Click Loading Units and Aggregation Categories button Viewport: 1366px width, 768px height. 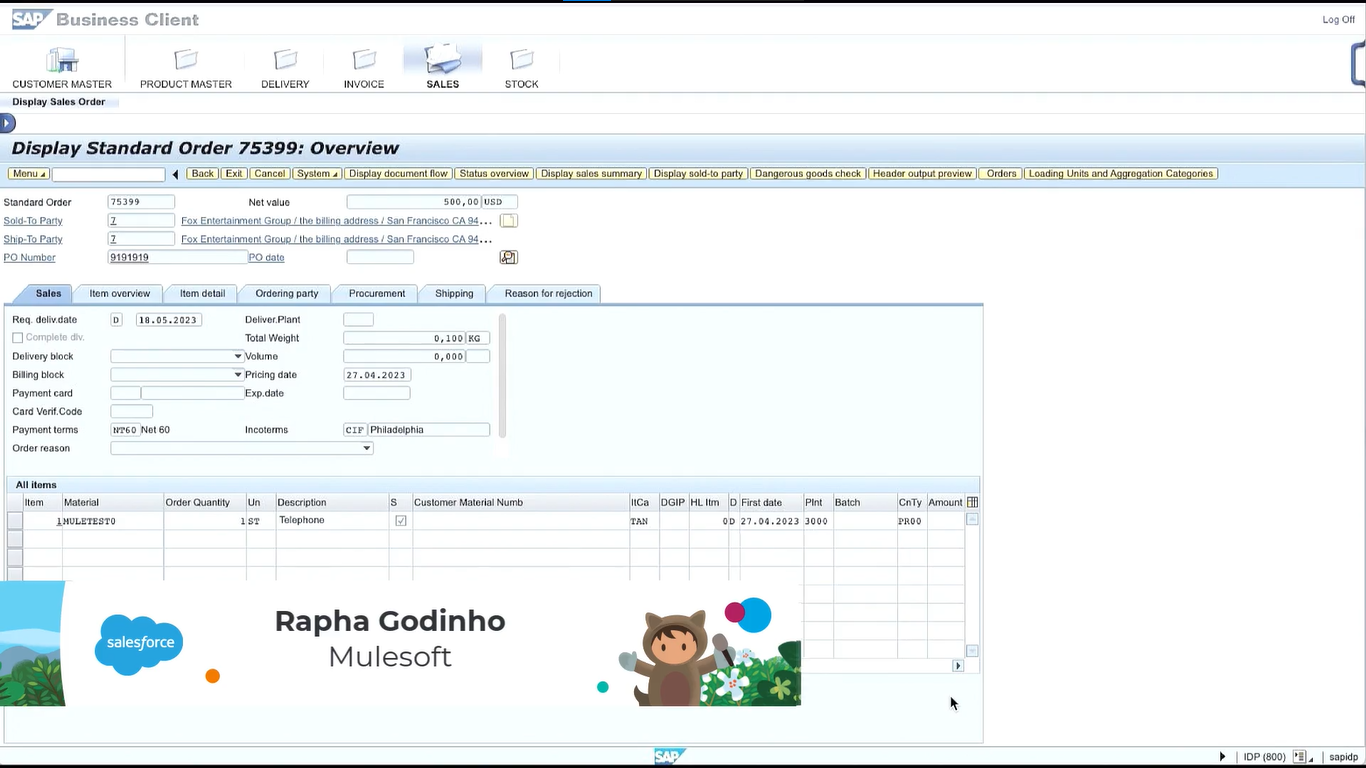(1121, 174)
